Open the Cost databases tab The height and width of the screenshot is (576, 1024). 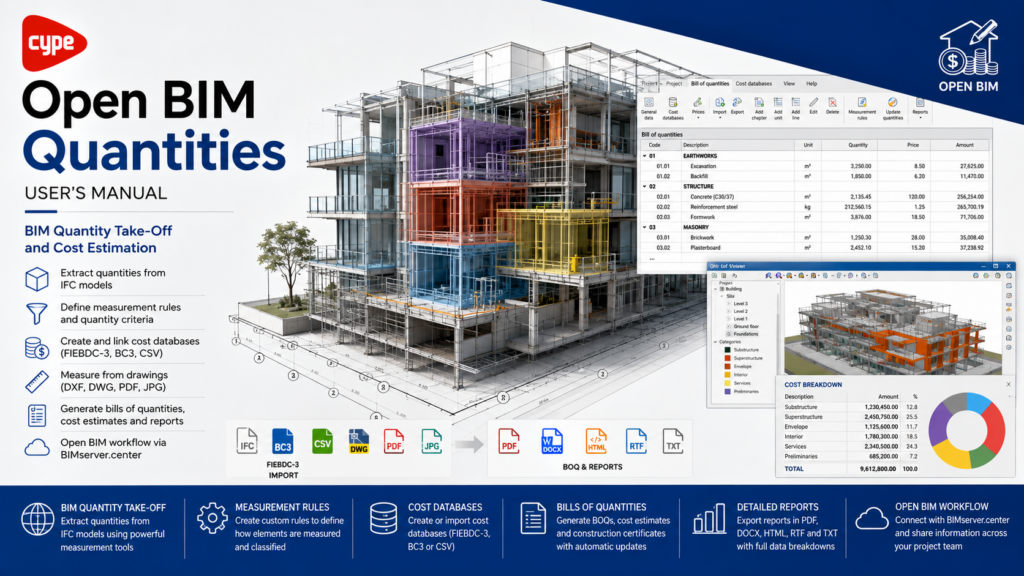[x=754, y=84]
